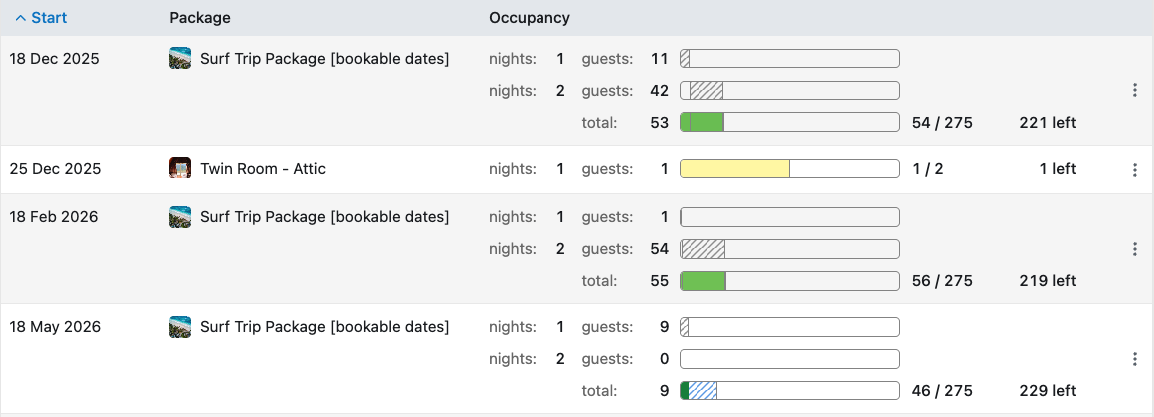This screenshot has height=417, width=1154.
Task: Click the Occupancy column header
Action: tap(529, 18)
